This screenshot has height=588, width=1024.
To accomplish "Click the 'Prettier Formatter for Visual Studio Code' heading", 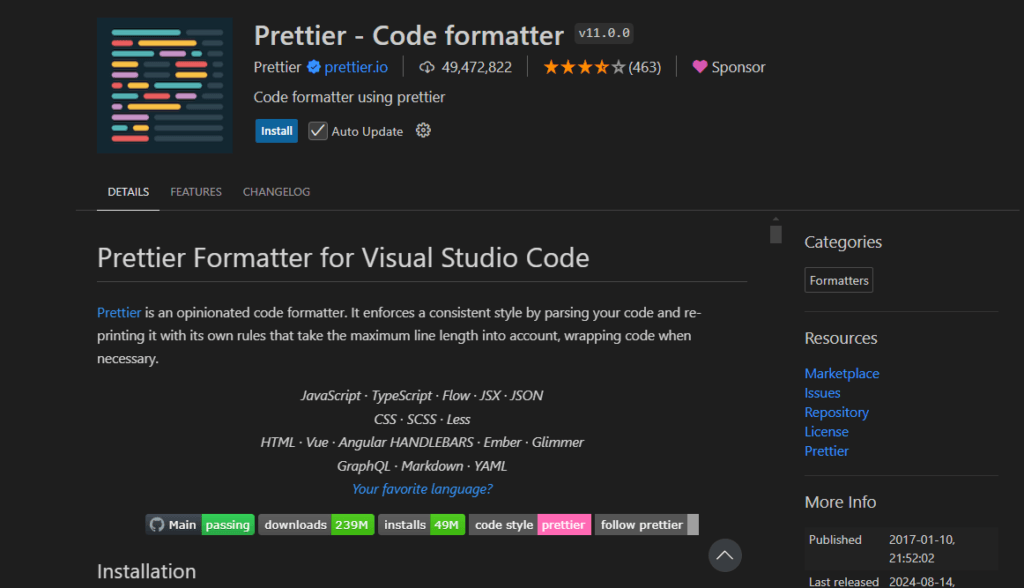I will click(x=343, y=257).
